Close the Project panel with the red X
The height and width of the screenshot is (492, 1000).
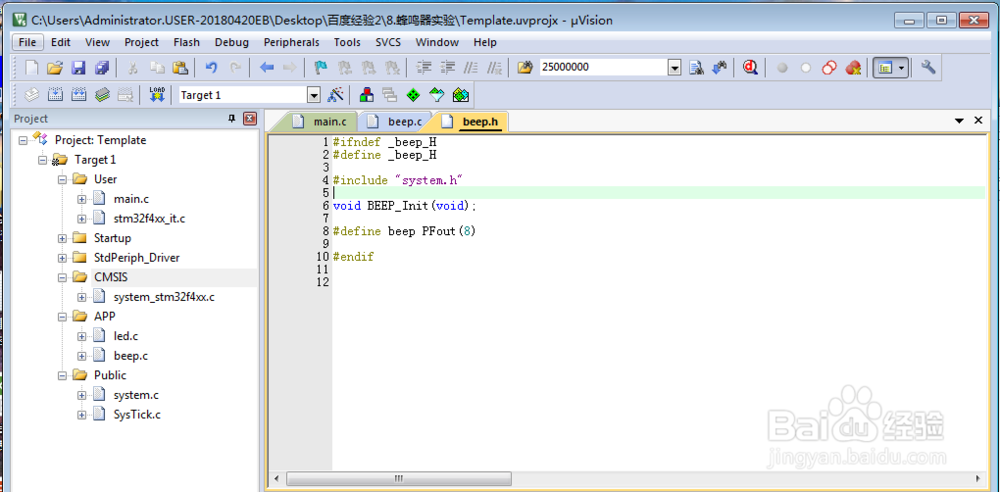tap(250, 119)
